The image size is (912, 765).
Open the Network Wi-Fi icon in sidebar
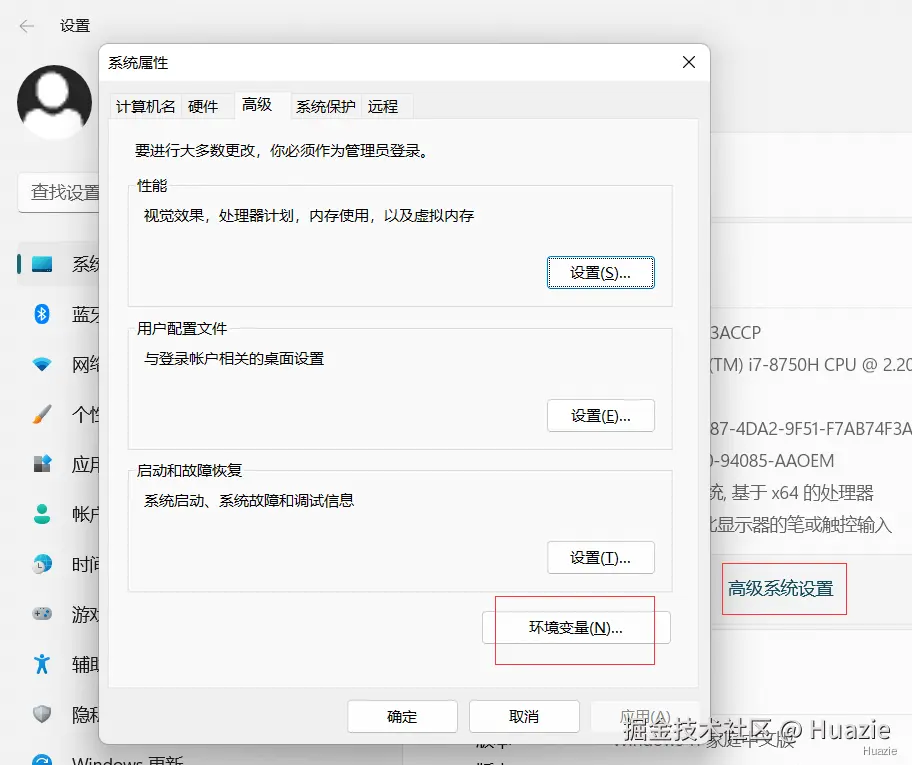point(42,365)
